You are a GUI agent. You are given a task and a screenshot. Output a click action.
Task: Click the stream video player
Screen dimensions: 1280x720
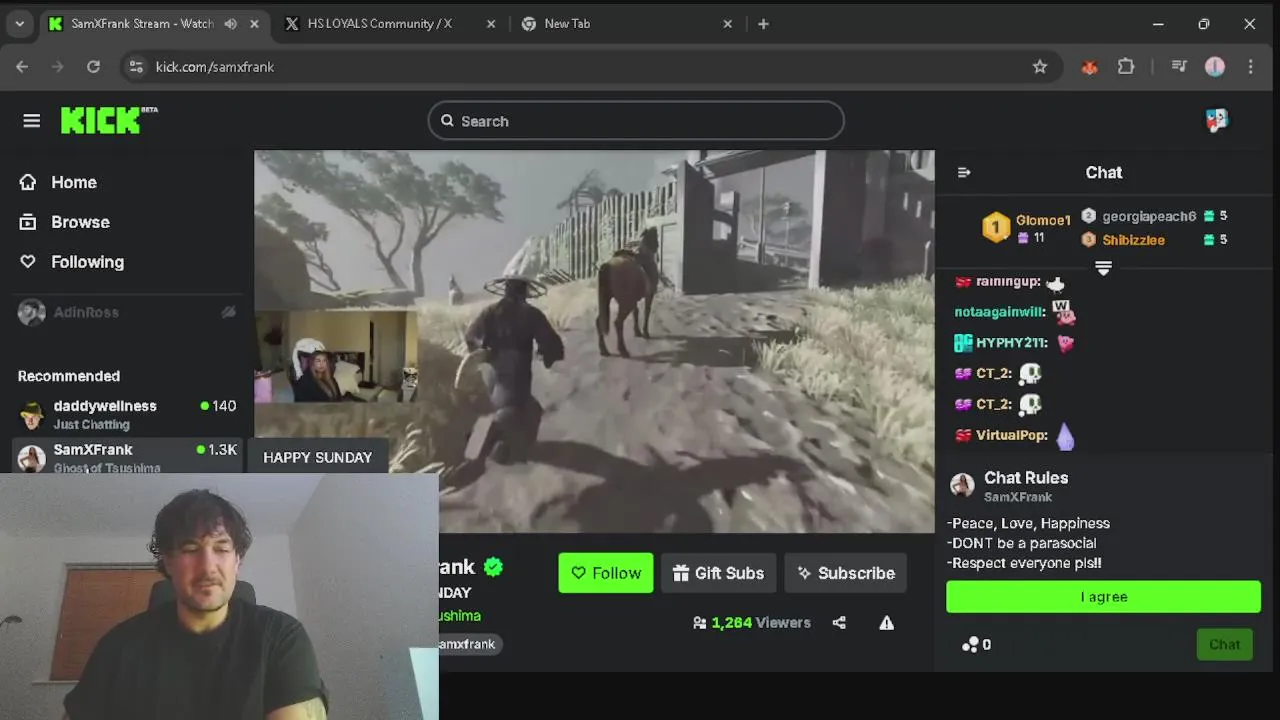click(594, 342)
